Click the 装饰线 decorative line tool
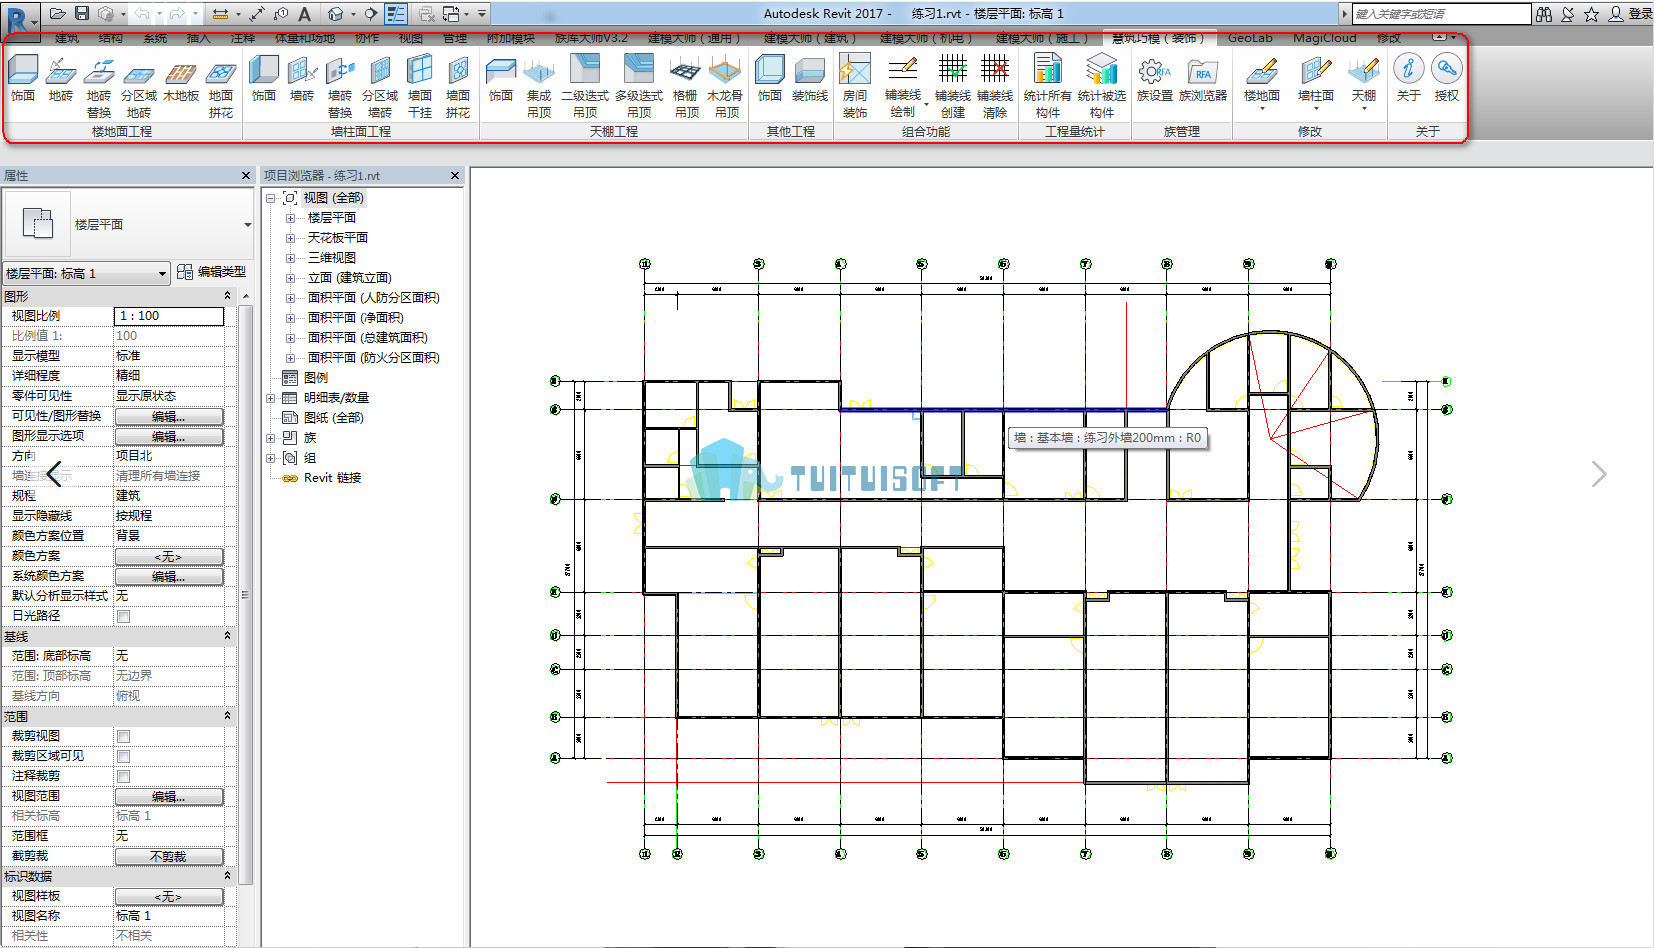The width and height of the screenshot is (1654, 948). coord(810,80)
